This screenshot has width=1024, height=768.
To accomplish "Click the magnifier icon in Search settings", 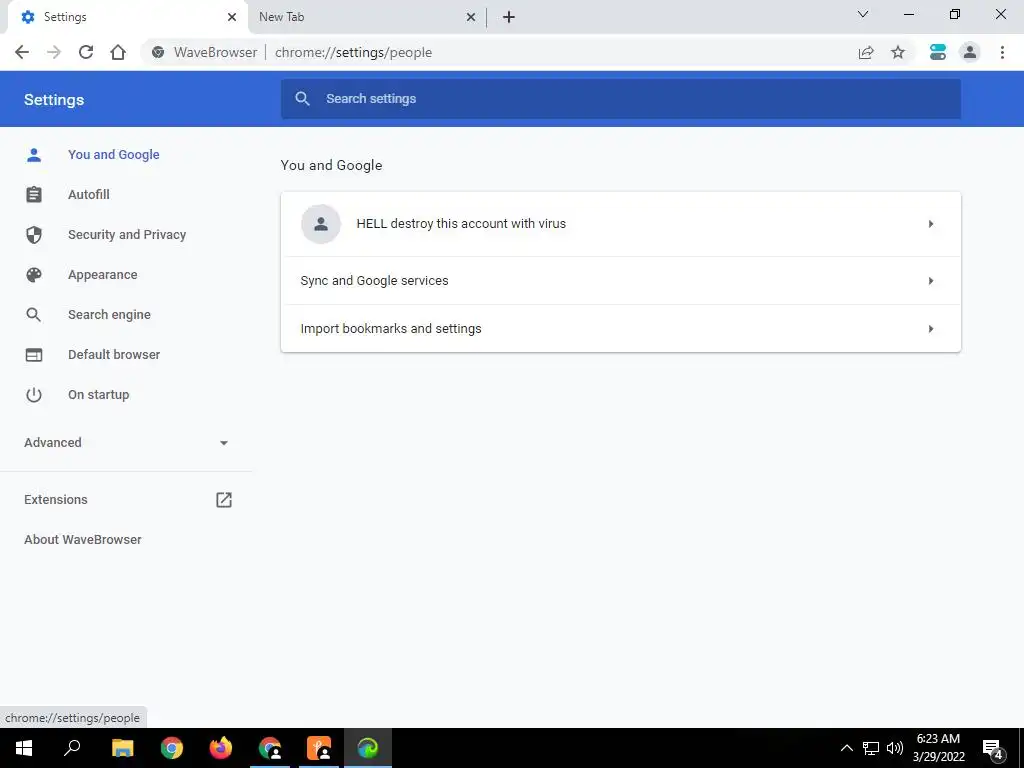I will pyautogui.click(x=302, y=99).
